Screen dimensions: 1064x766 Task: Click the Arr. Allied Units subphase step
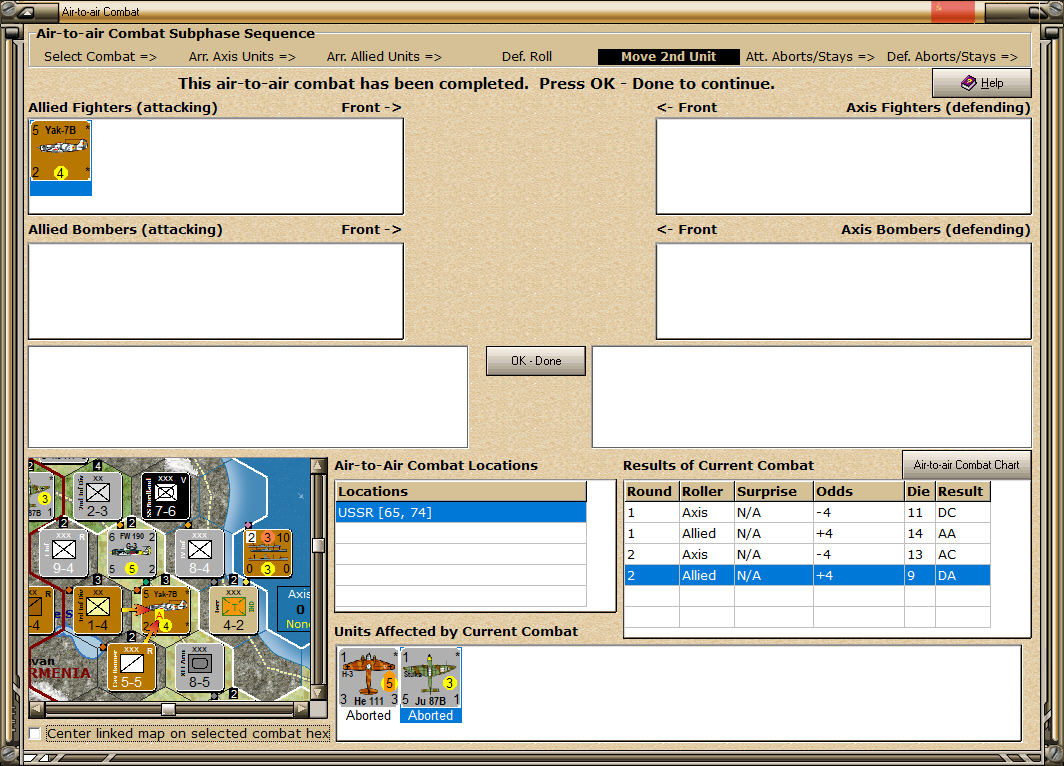point(384,56)
